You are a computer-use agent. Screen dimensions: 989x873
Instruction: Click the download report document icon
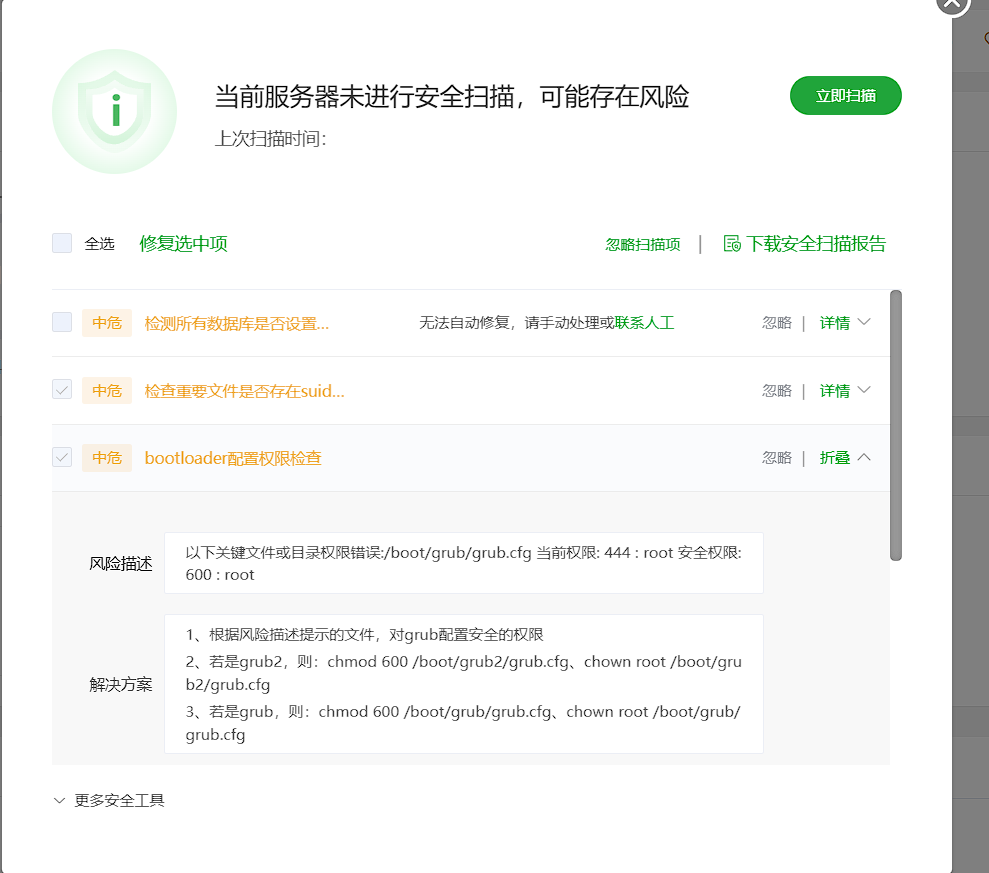click(x=732, y=244)
